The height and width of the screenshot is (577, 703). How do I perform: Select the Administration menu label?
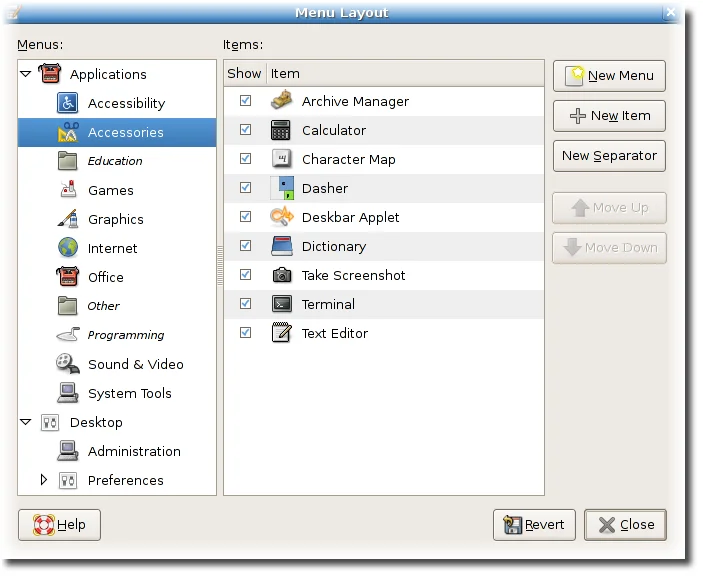(x=134, y=451)
